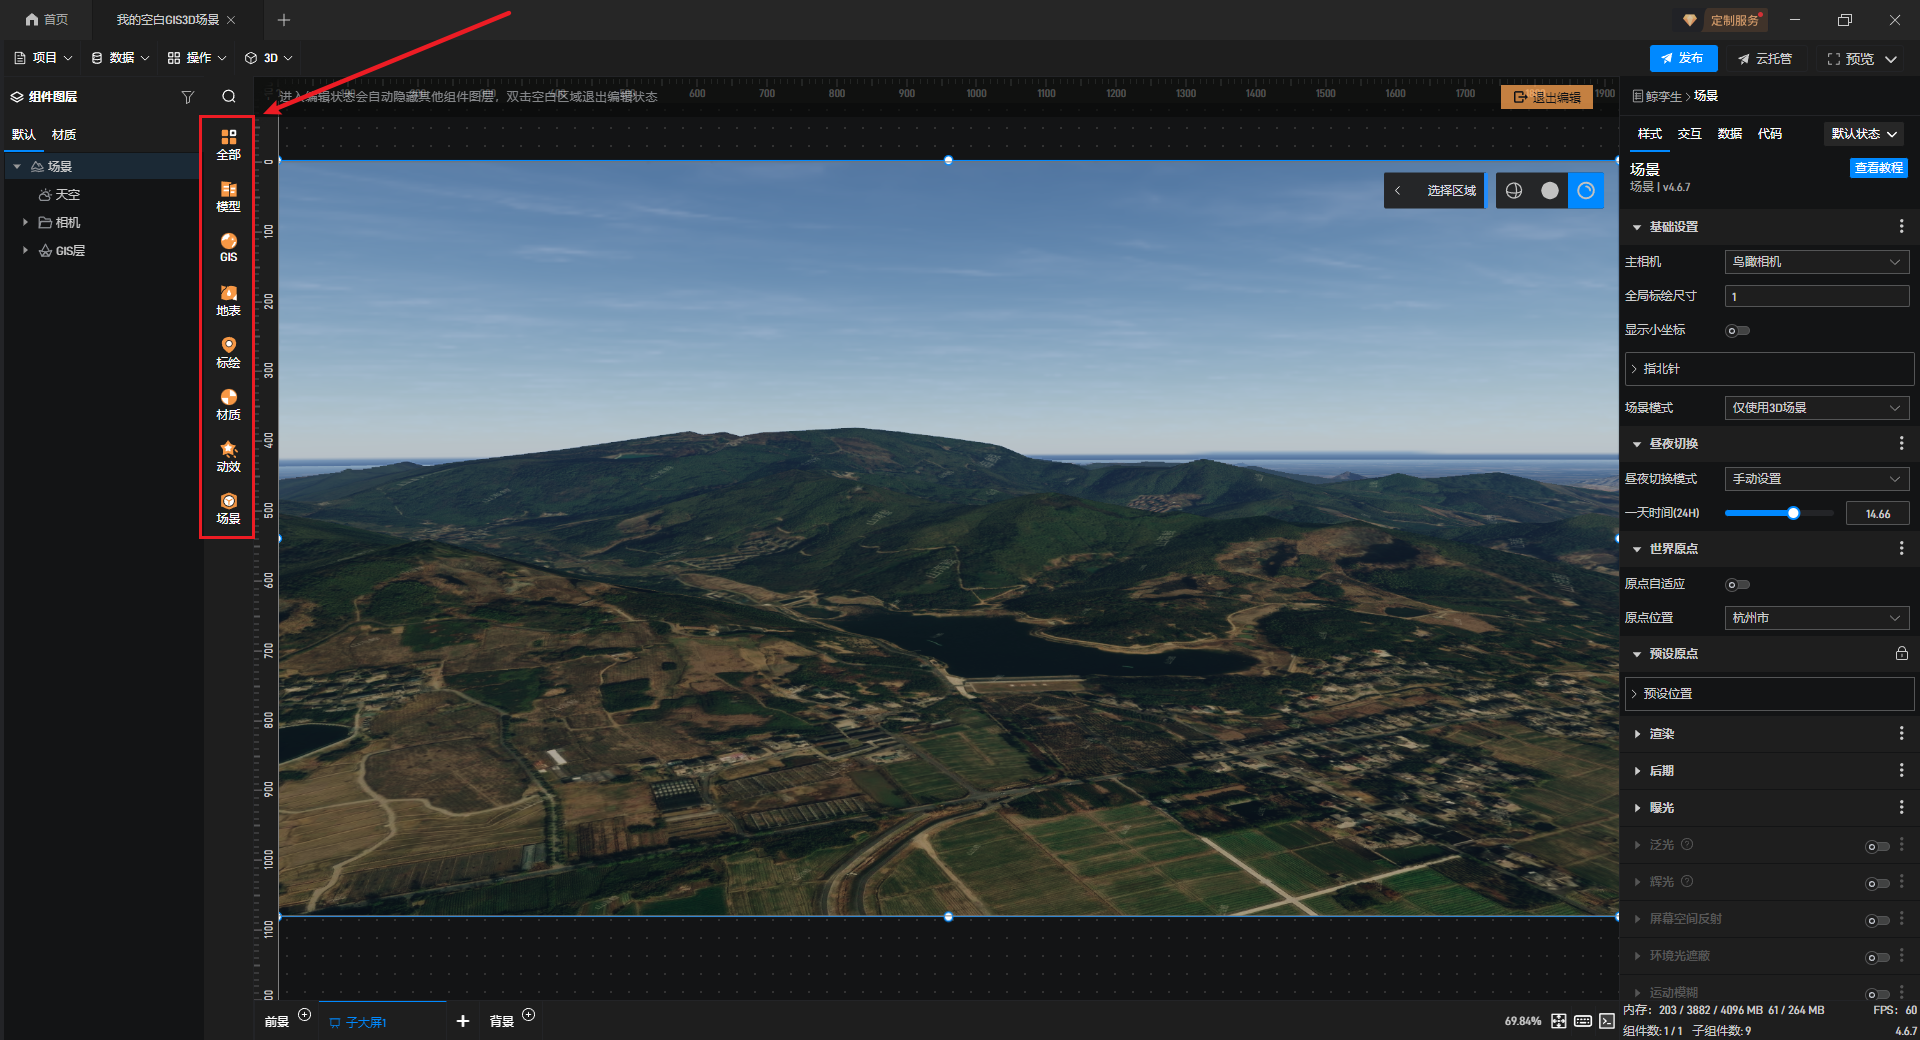Click the 发布 publish button

pyautogui.click(x=1683, y=58)
